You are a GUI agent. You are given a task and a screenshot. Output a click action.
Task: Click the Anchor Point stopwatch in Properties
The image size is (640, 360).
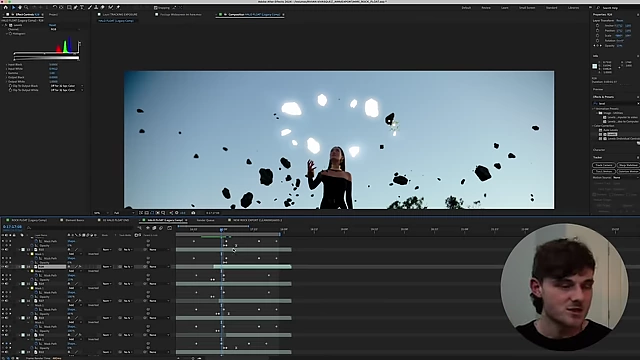[x=598, y=25]
